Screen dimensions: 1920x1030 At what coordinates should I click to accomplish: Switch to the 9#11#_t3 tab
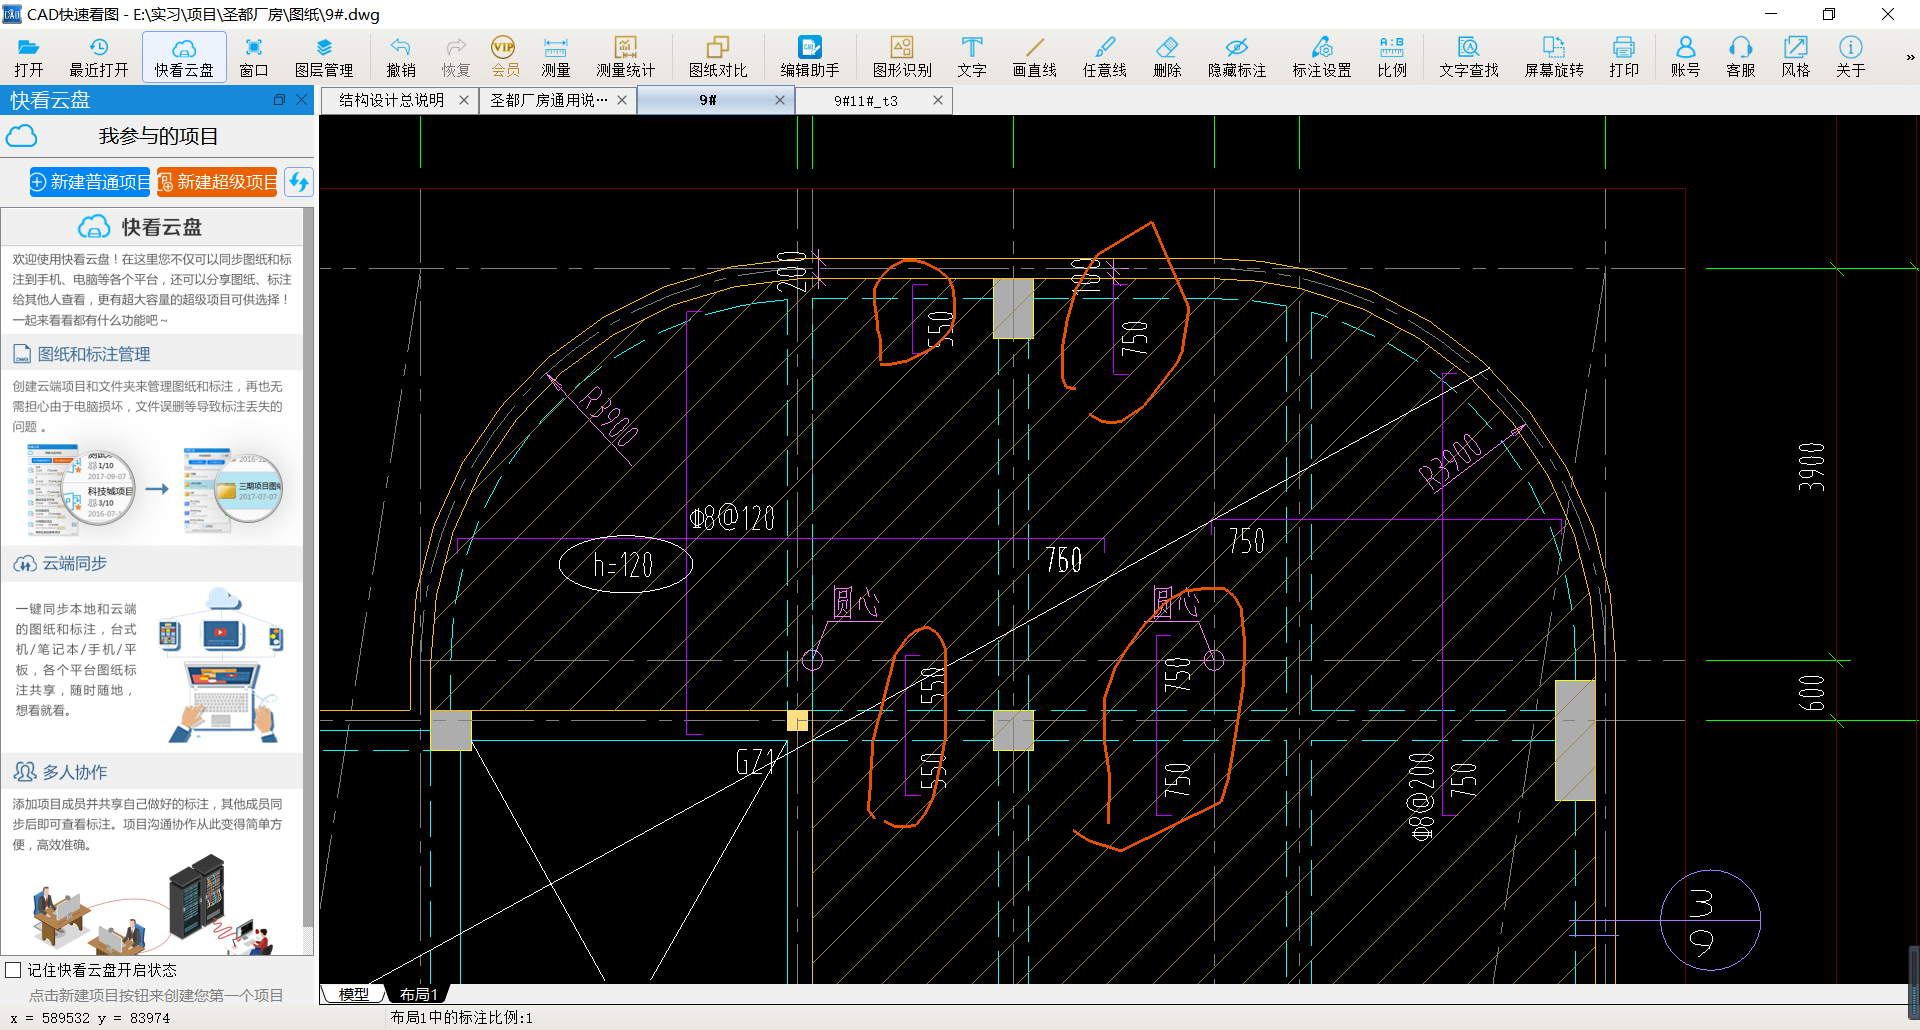tap(866, 100)
